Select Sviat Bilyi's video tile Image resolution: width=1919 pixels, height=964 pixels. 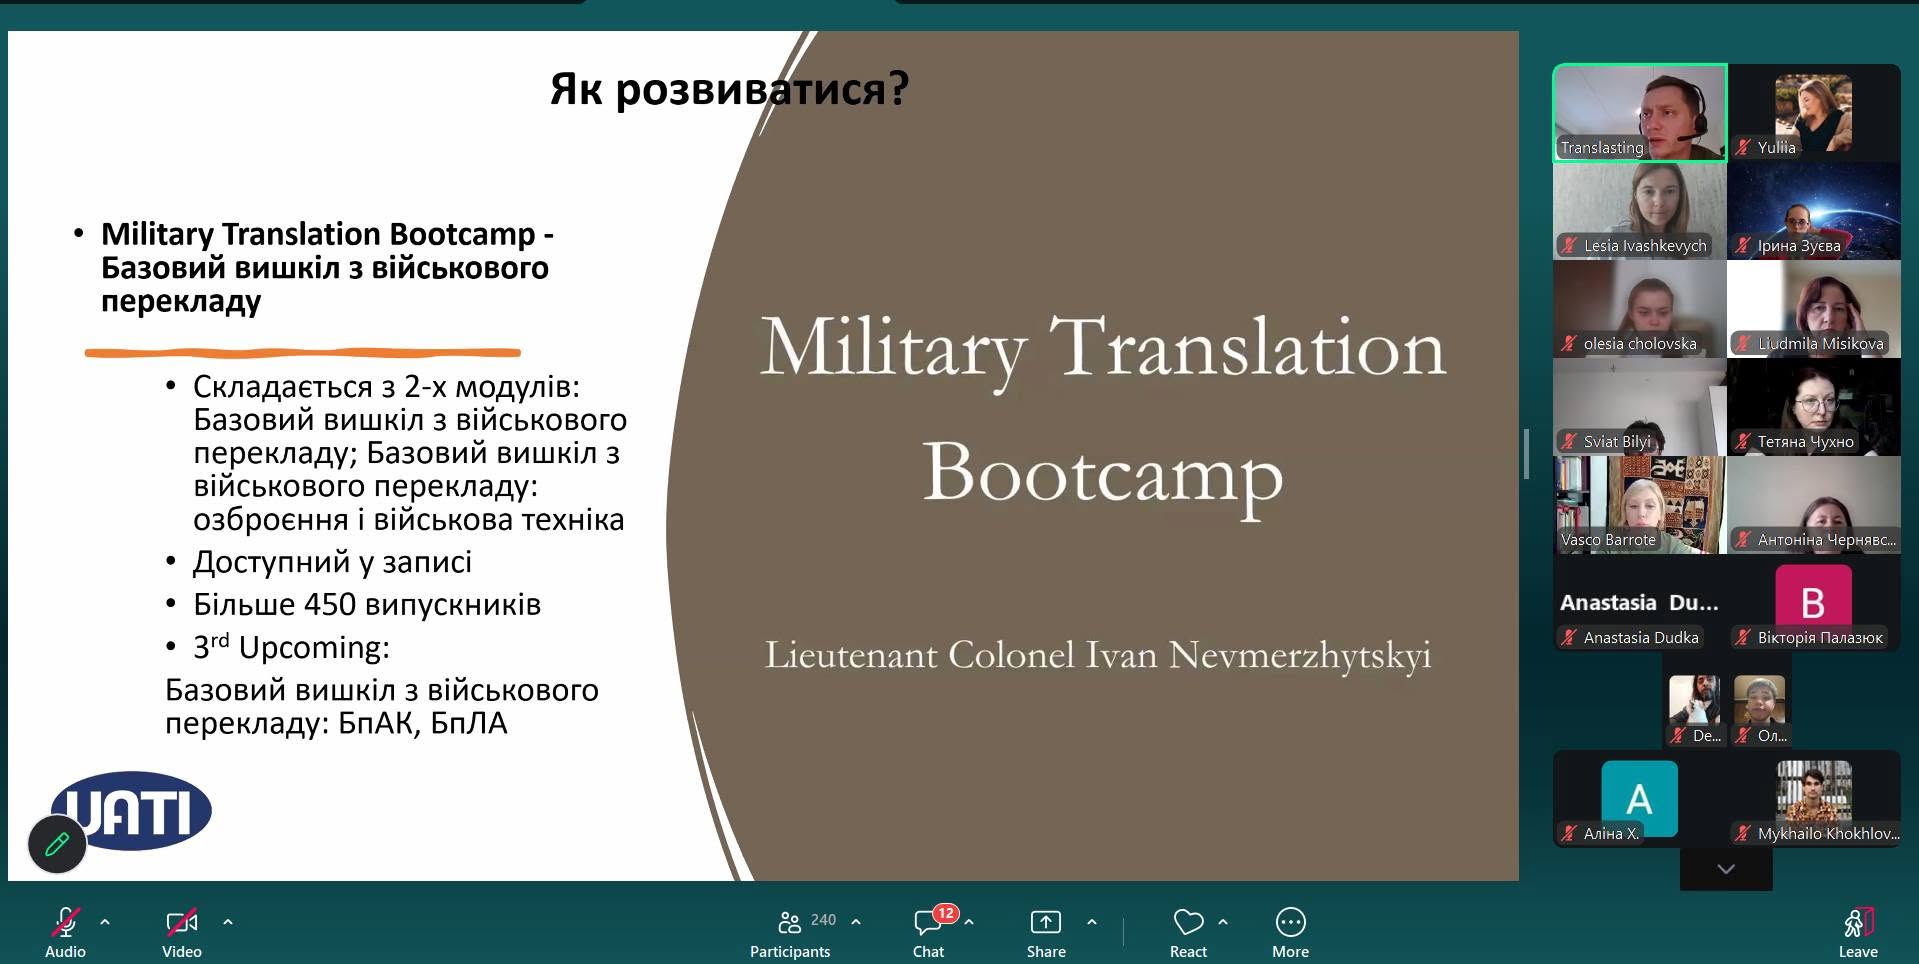pyautogui.click(x=1640, y=407)
